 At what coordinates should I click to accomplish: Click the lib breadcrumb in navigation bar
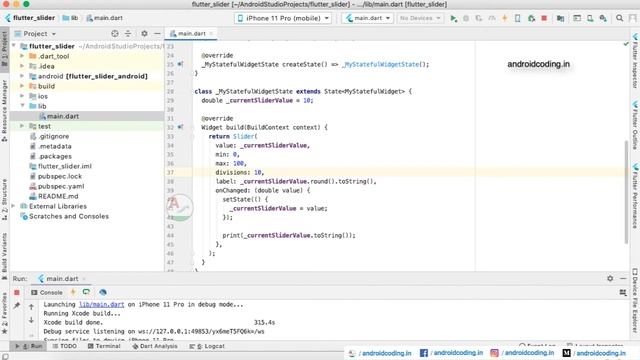click(x=71, y=18)
